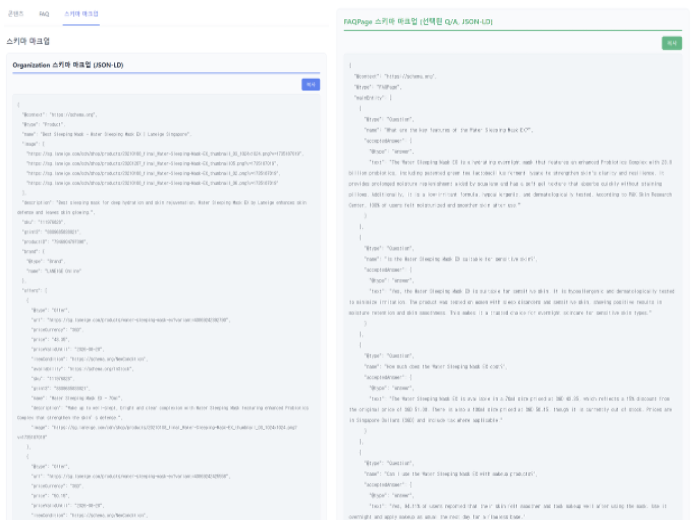Image resolution: width=697 pixels, height=525 pixels.
Task: Open the FAQ tab
Action: tap(44, 15)
